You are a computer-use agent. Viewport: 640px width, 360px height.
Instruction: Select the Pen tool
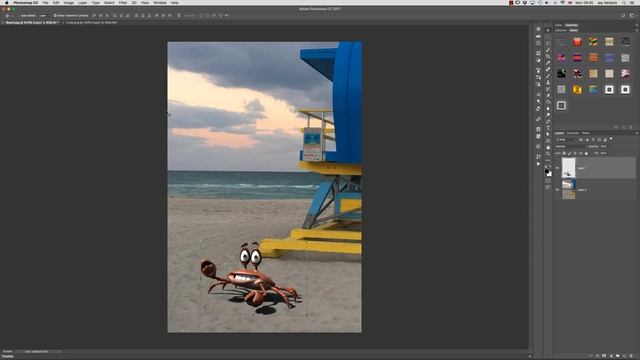point(548,121)
